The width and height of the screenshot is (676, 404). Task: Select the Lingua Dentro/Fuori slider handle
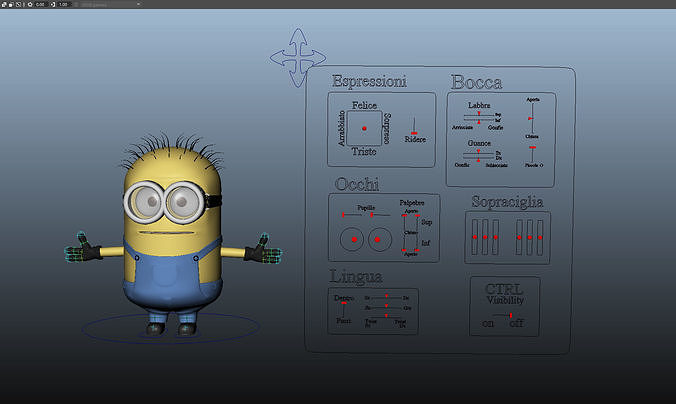(x=344, y=303)
